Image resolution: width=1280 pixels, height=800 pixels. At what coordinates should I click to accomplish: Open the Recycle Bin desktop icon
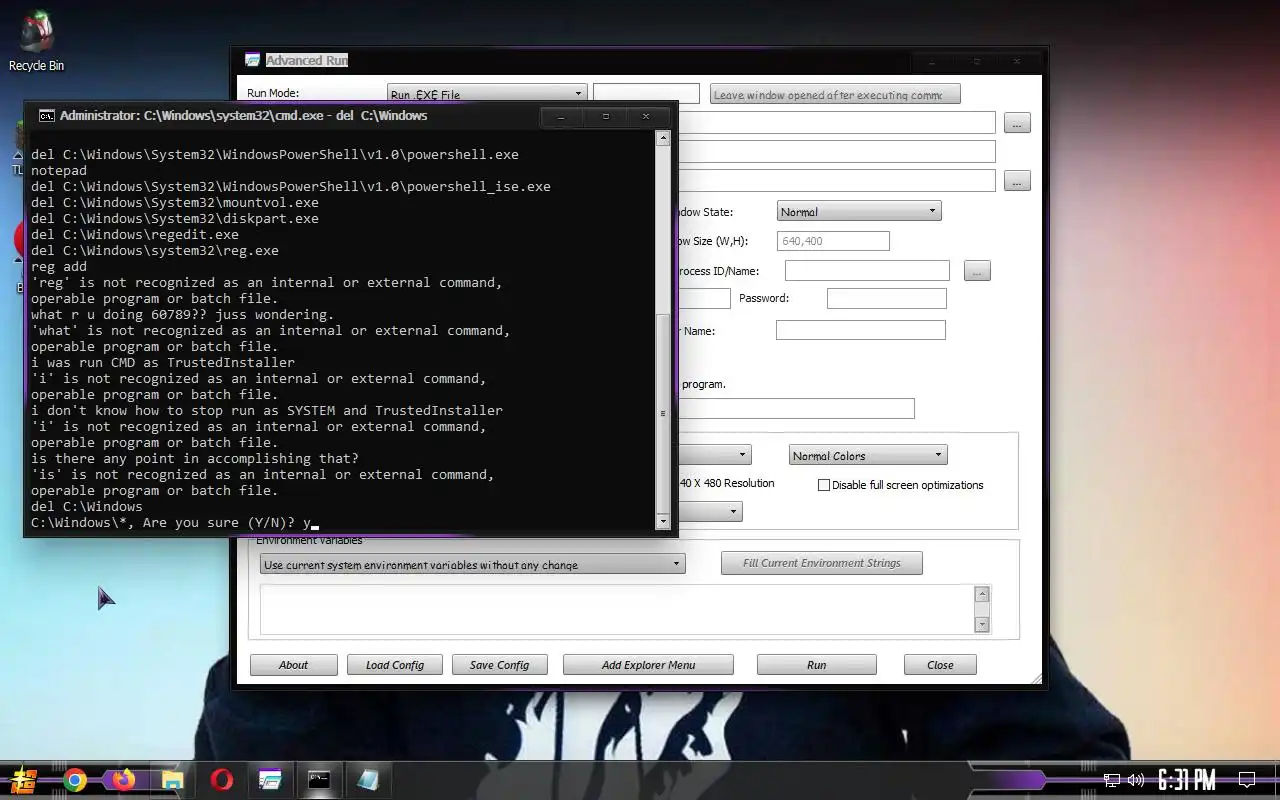[x=36, y=40]
